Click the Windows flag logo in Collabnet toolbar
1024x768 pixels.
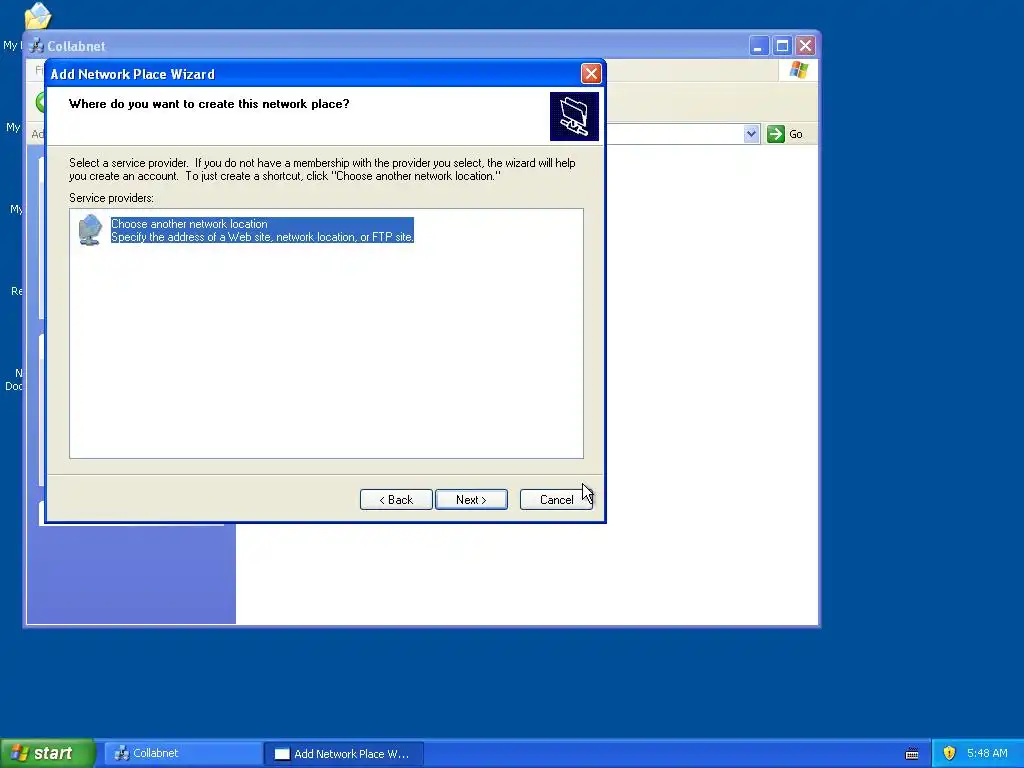point(798,70)
